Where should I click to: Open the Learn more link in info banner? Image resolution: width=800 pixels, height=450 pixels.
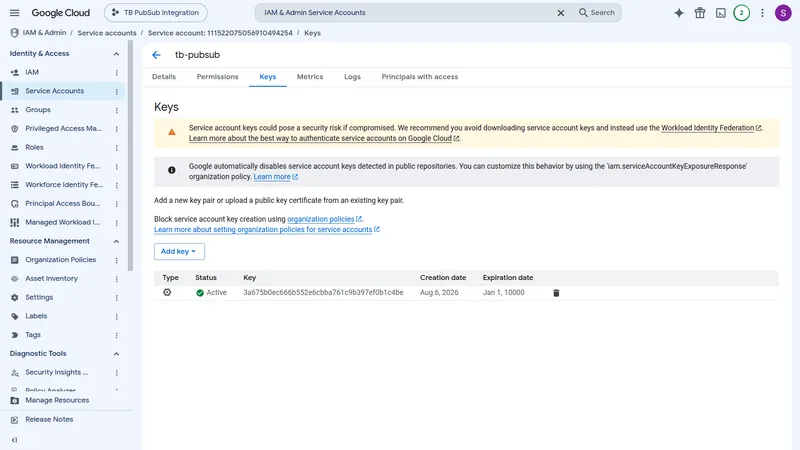[x=276, y=177]
